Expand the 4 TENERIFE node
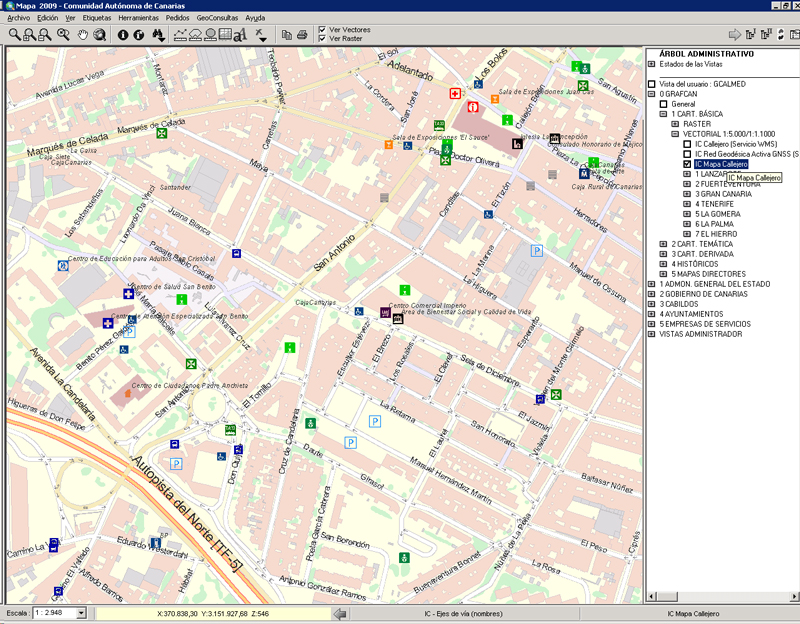The height and width of the screenshot is (624, 800). [687, 204]
